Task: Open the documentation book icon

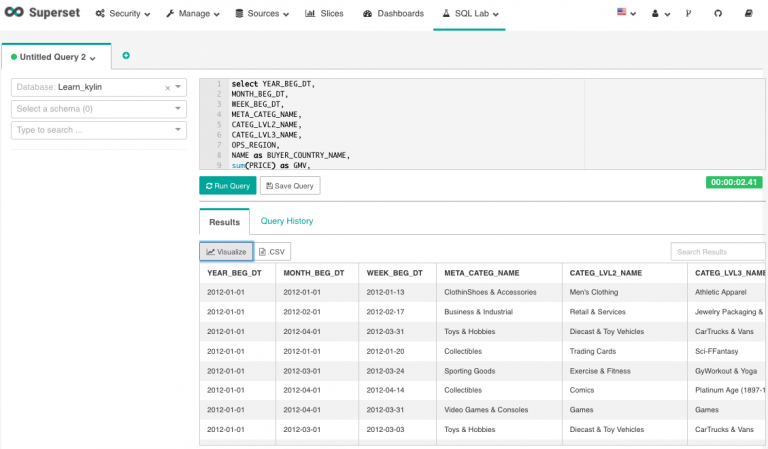Action: [749, 14]
